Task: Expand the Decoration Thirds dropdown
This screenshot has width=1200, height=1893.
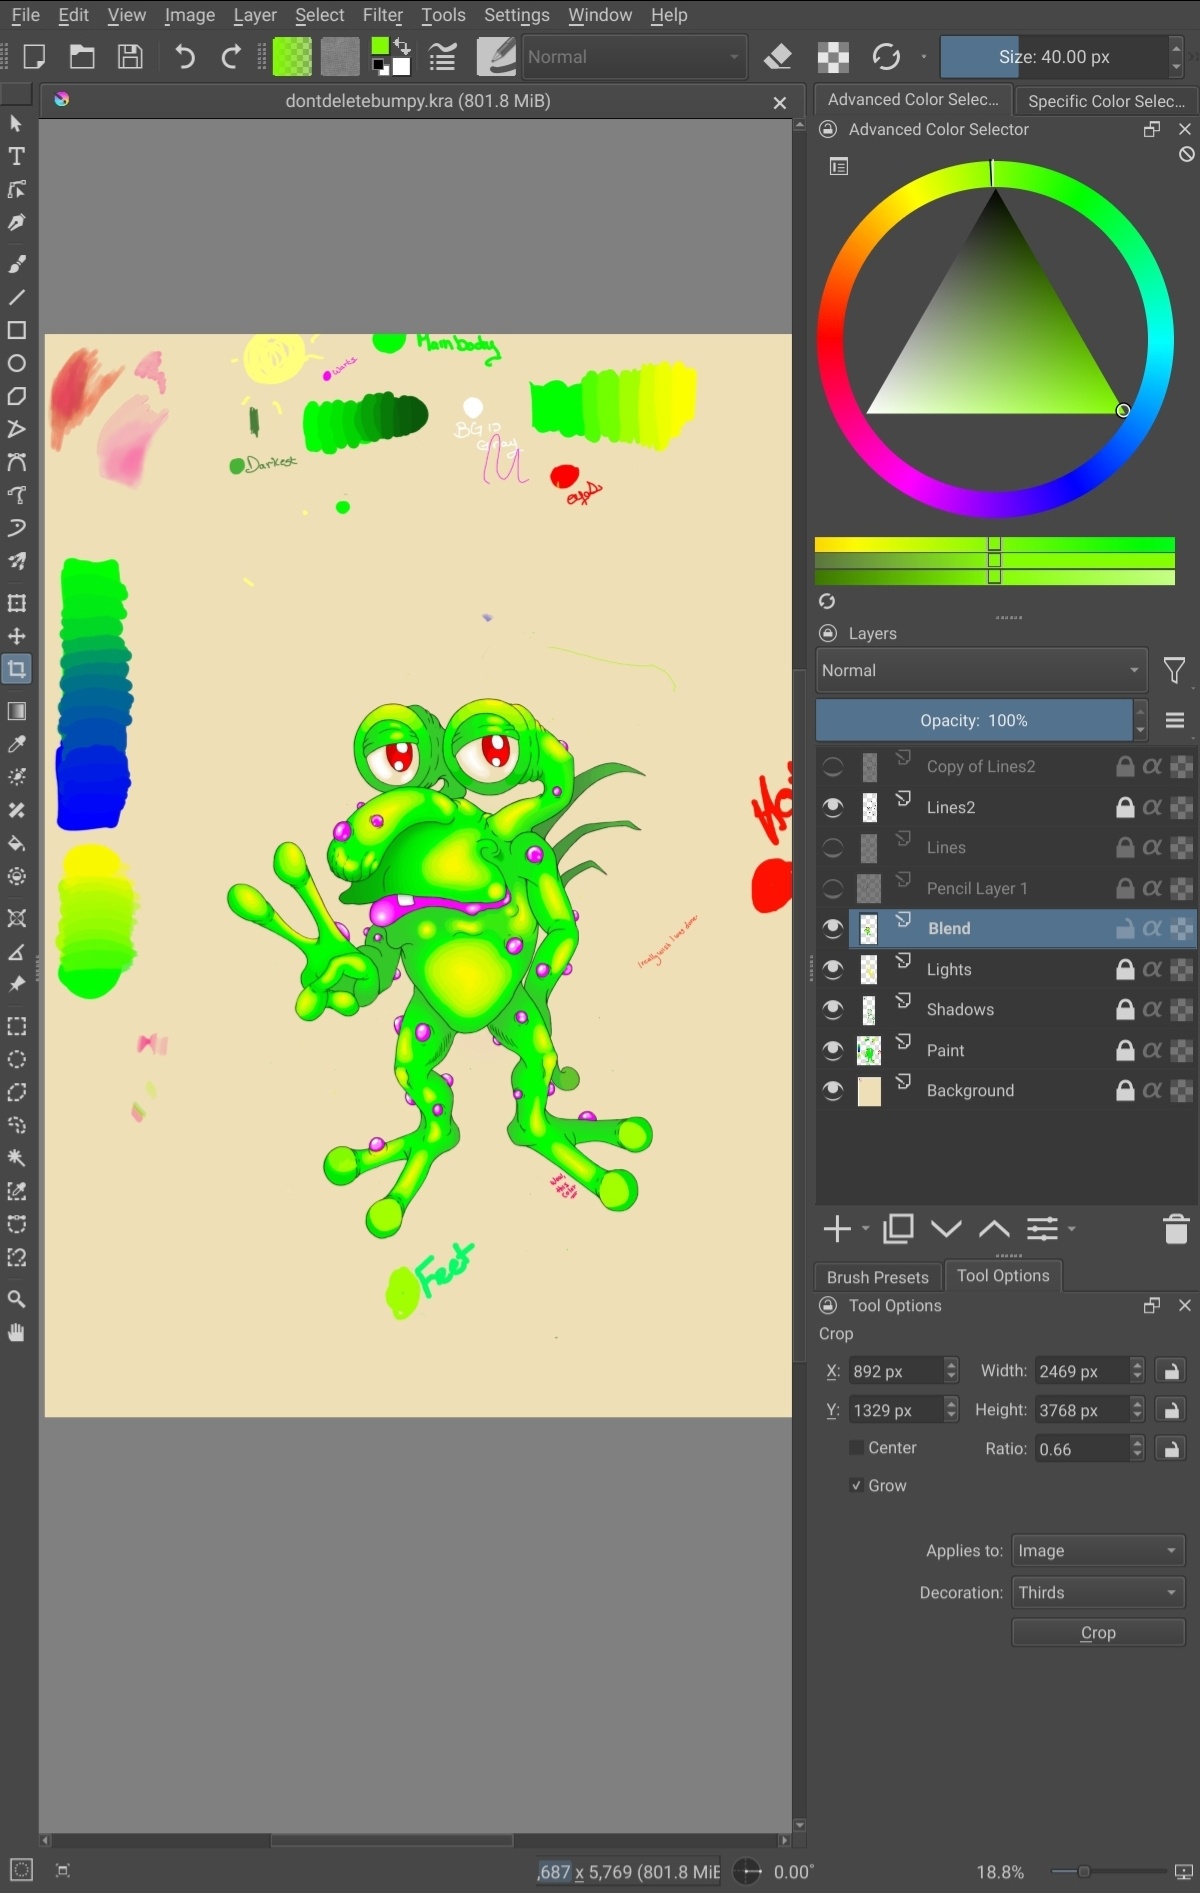Action: pyautogui.click(x=1097, y=1593)
